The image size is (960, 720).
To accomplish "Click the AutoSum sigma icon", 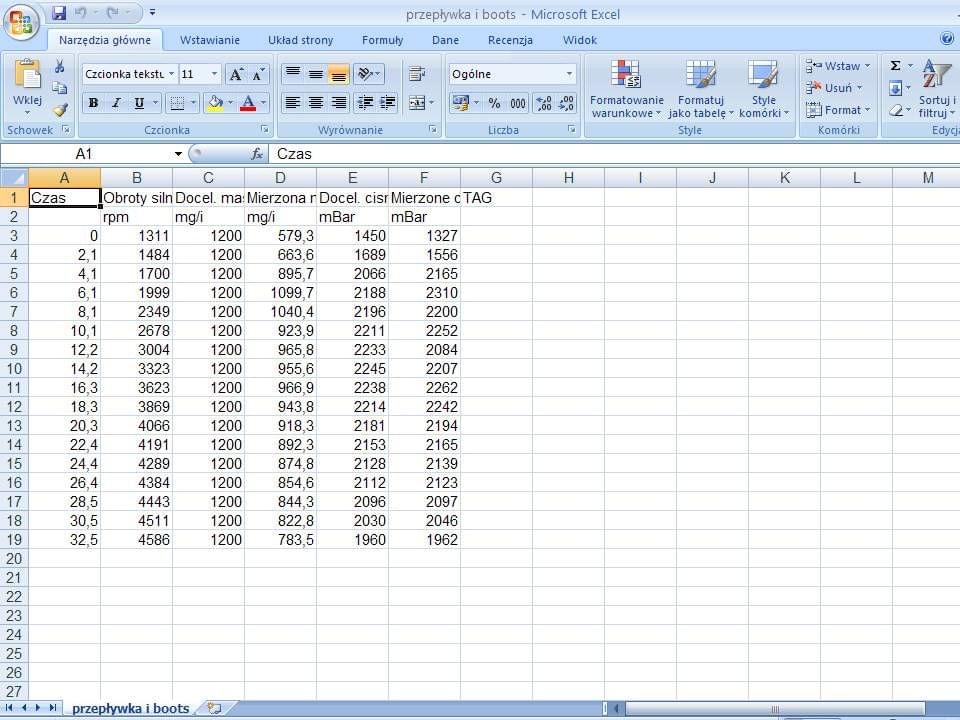I will tap(896, 66).
